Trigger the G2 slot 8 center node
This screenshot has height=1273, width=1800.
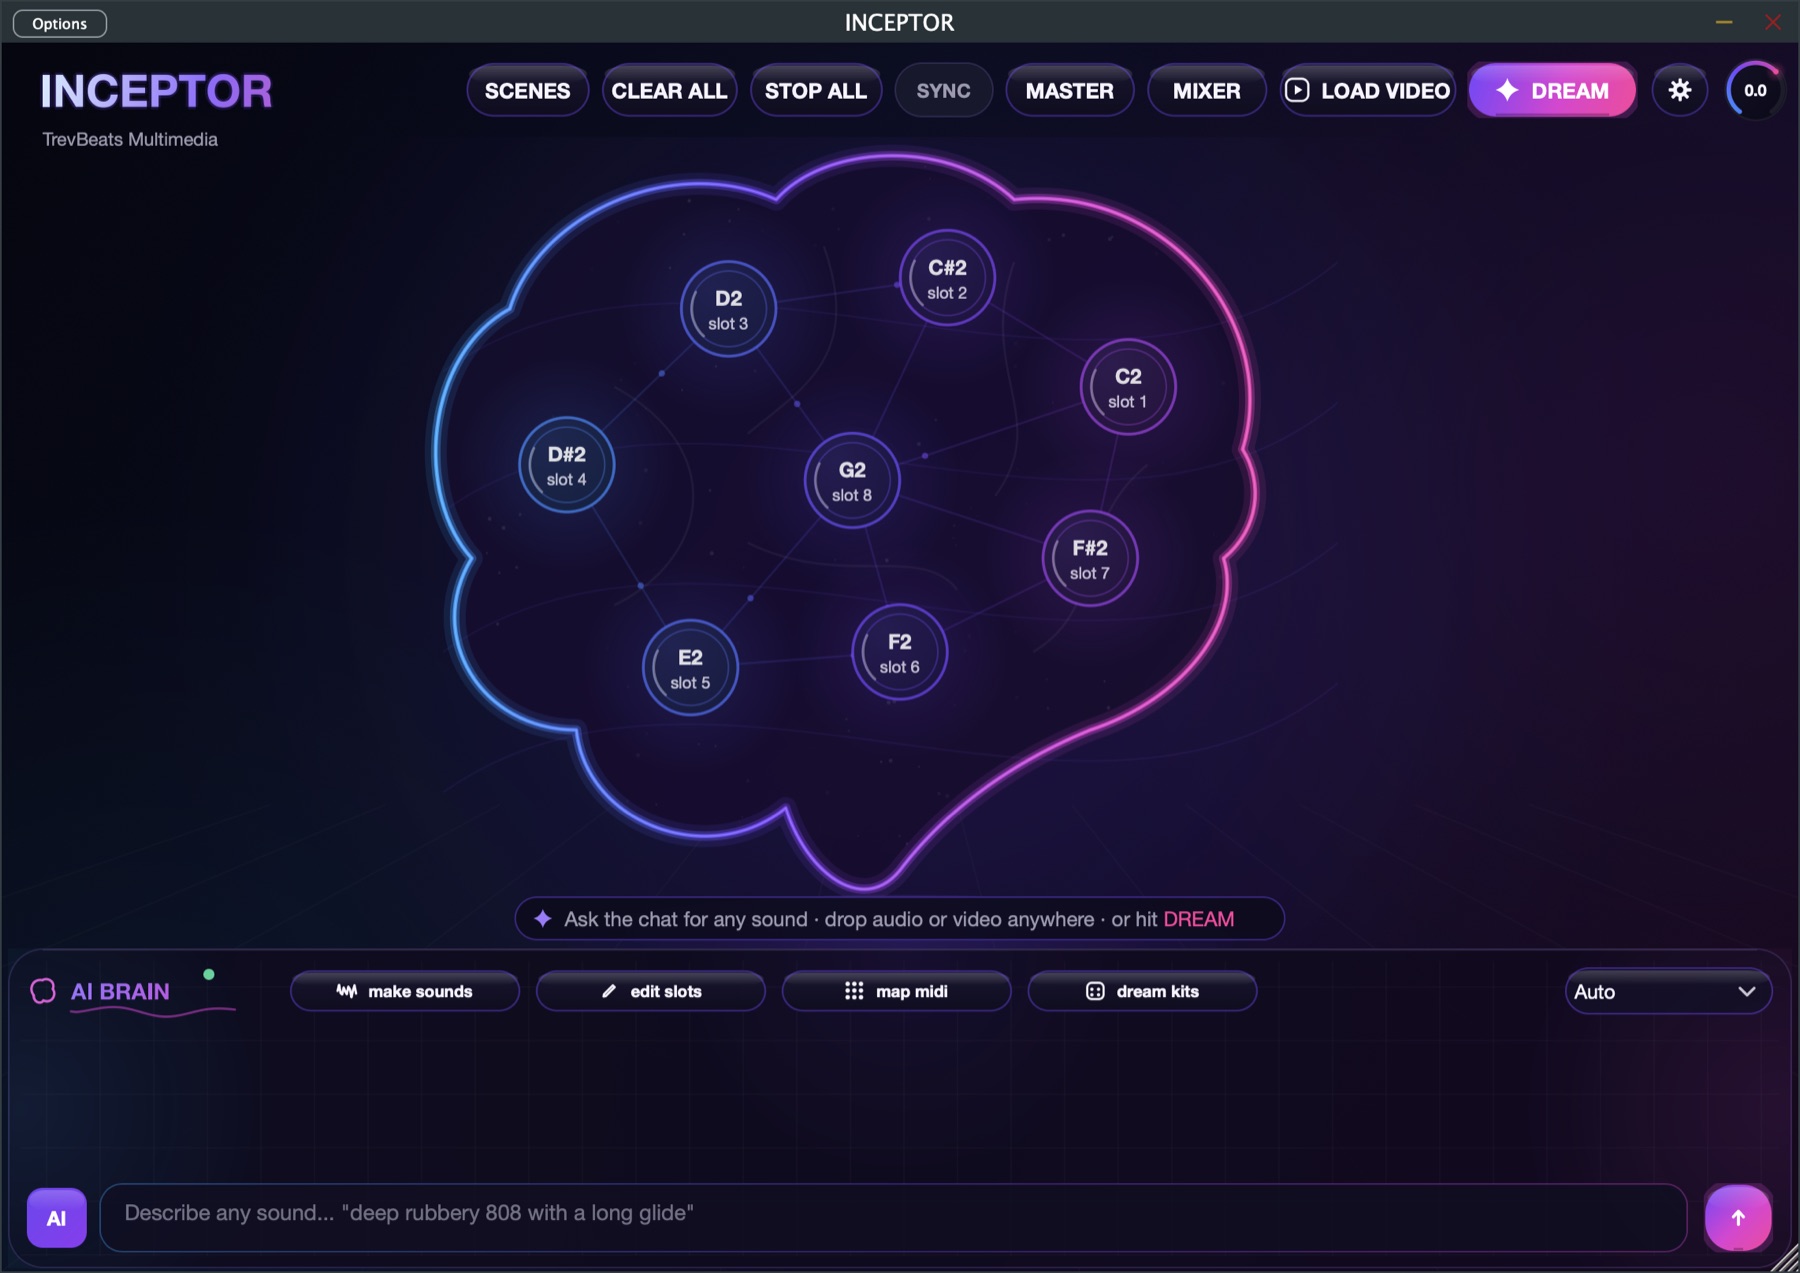[851, 481]
